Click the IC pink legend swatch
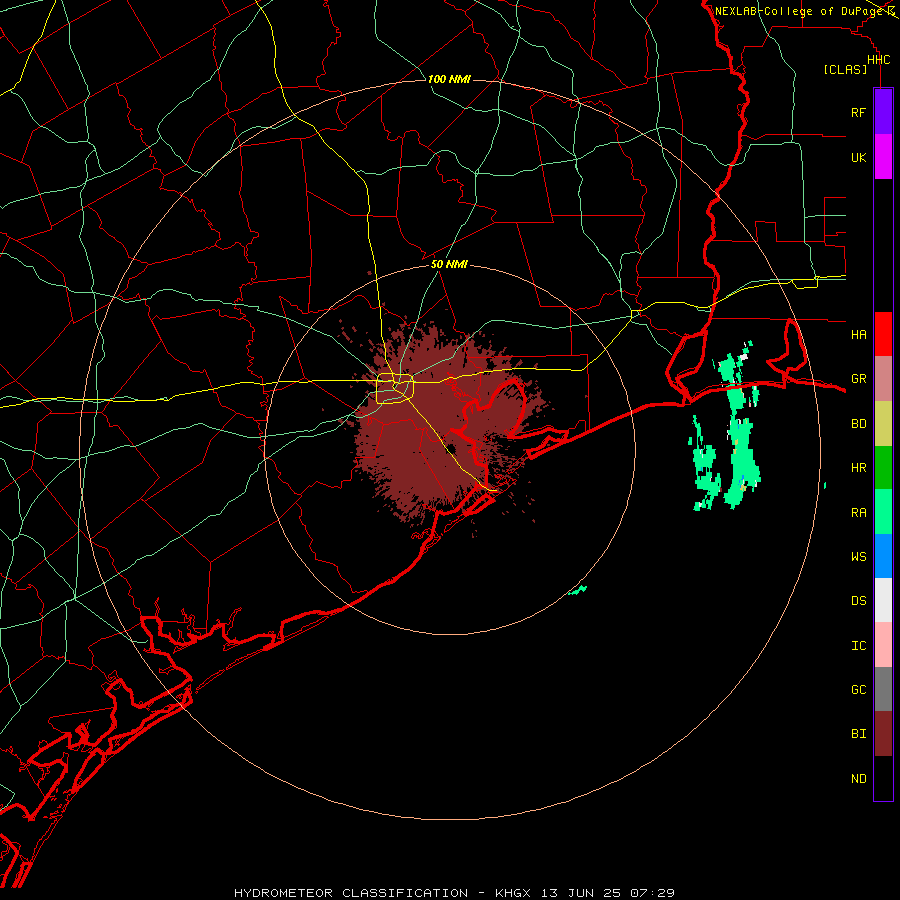 pos(883,645)
